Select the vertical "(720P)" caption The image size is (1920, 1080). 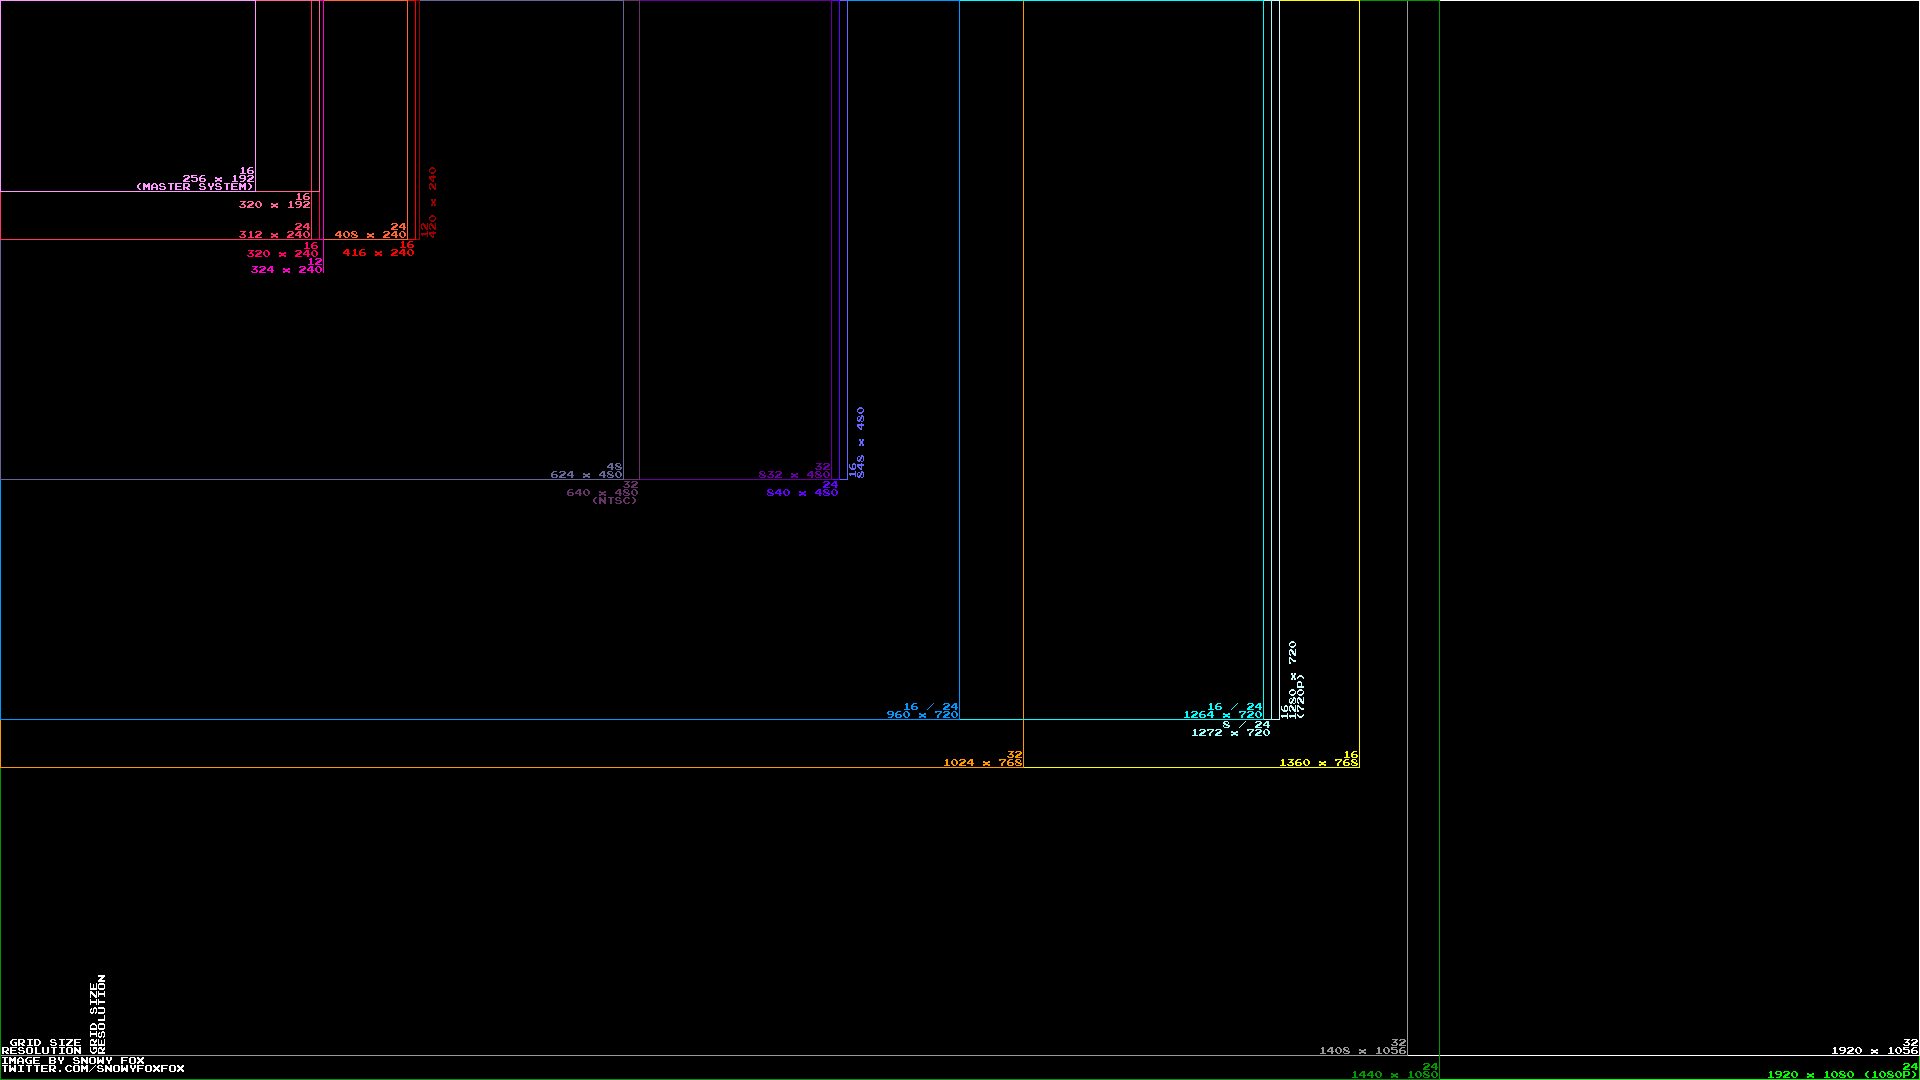click(1301, 697)
